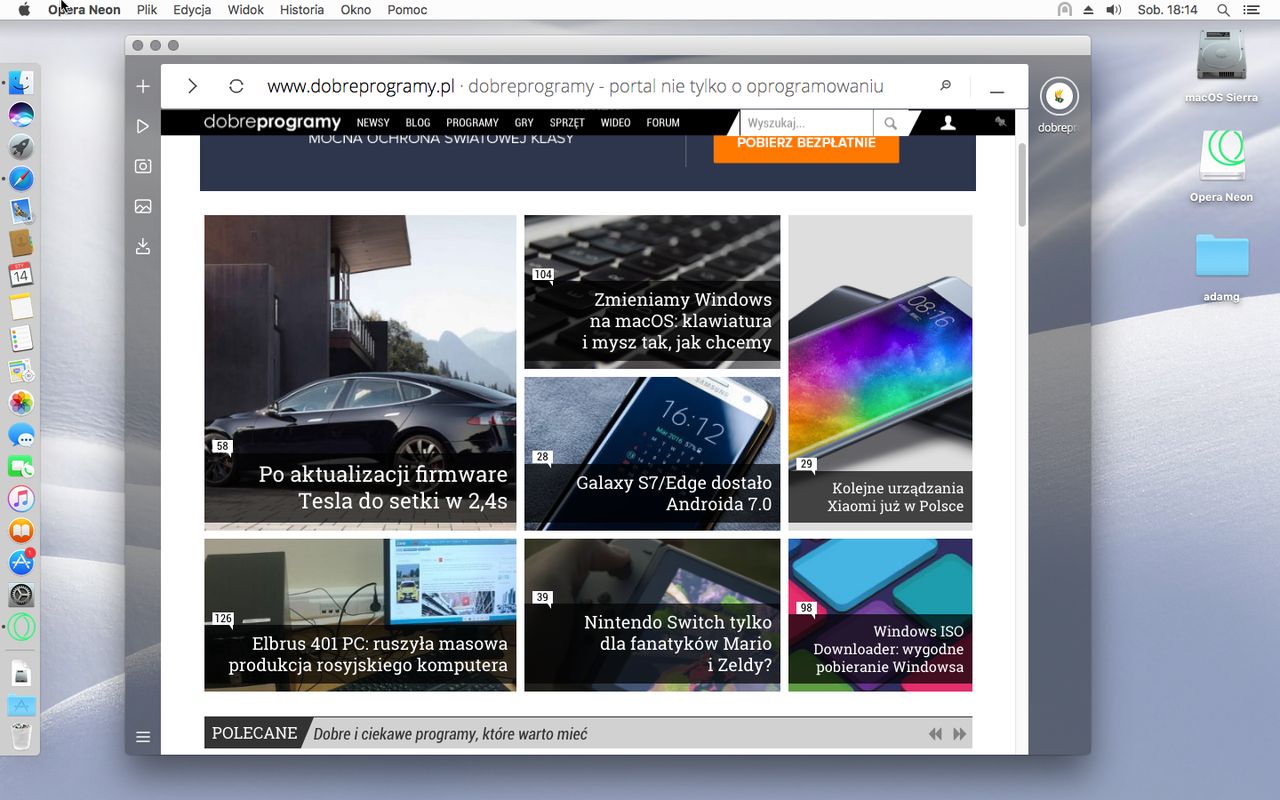Viewport: 1280px width, 800px height.
Task: Click the Spotlight search icon in menu bar
Action: coord(1222,9)
